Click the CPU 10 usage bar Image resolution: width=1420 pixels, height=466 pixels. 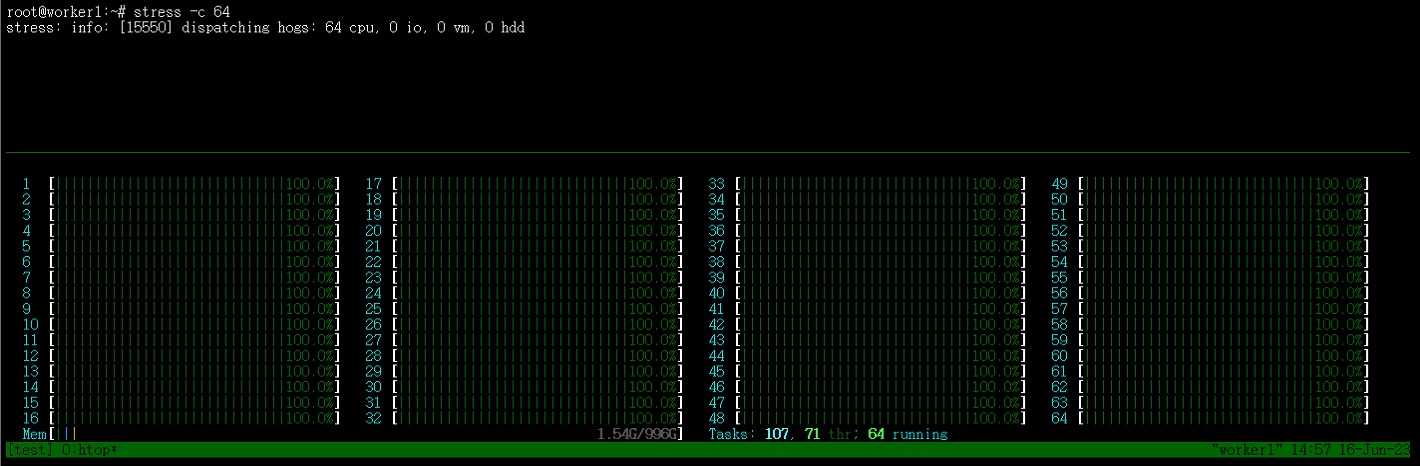coord(195,324)
